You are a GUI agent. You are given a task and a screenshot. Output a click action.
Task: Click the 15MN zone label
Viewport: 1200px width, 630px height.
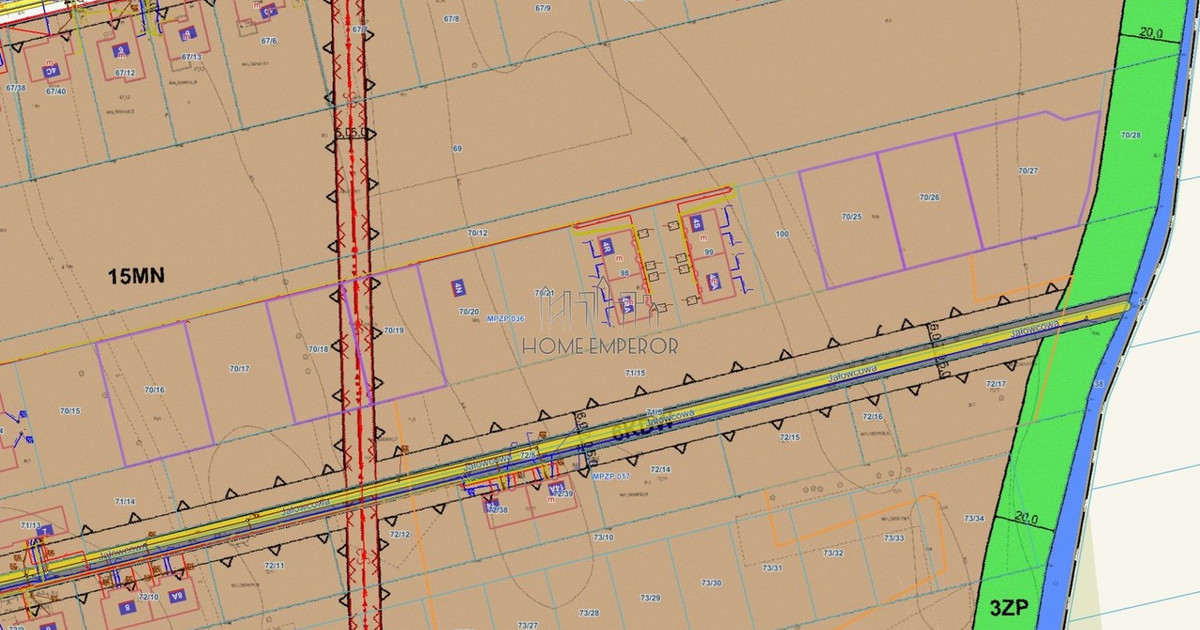pos(136,277)
